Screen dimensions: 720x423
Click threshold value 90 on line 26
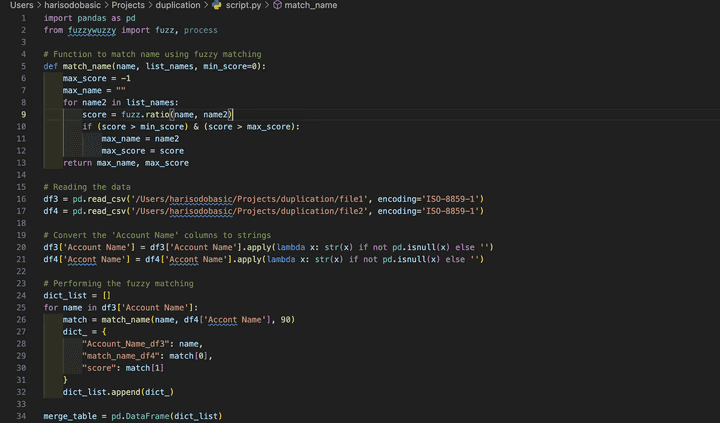point(286,320)
